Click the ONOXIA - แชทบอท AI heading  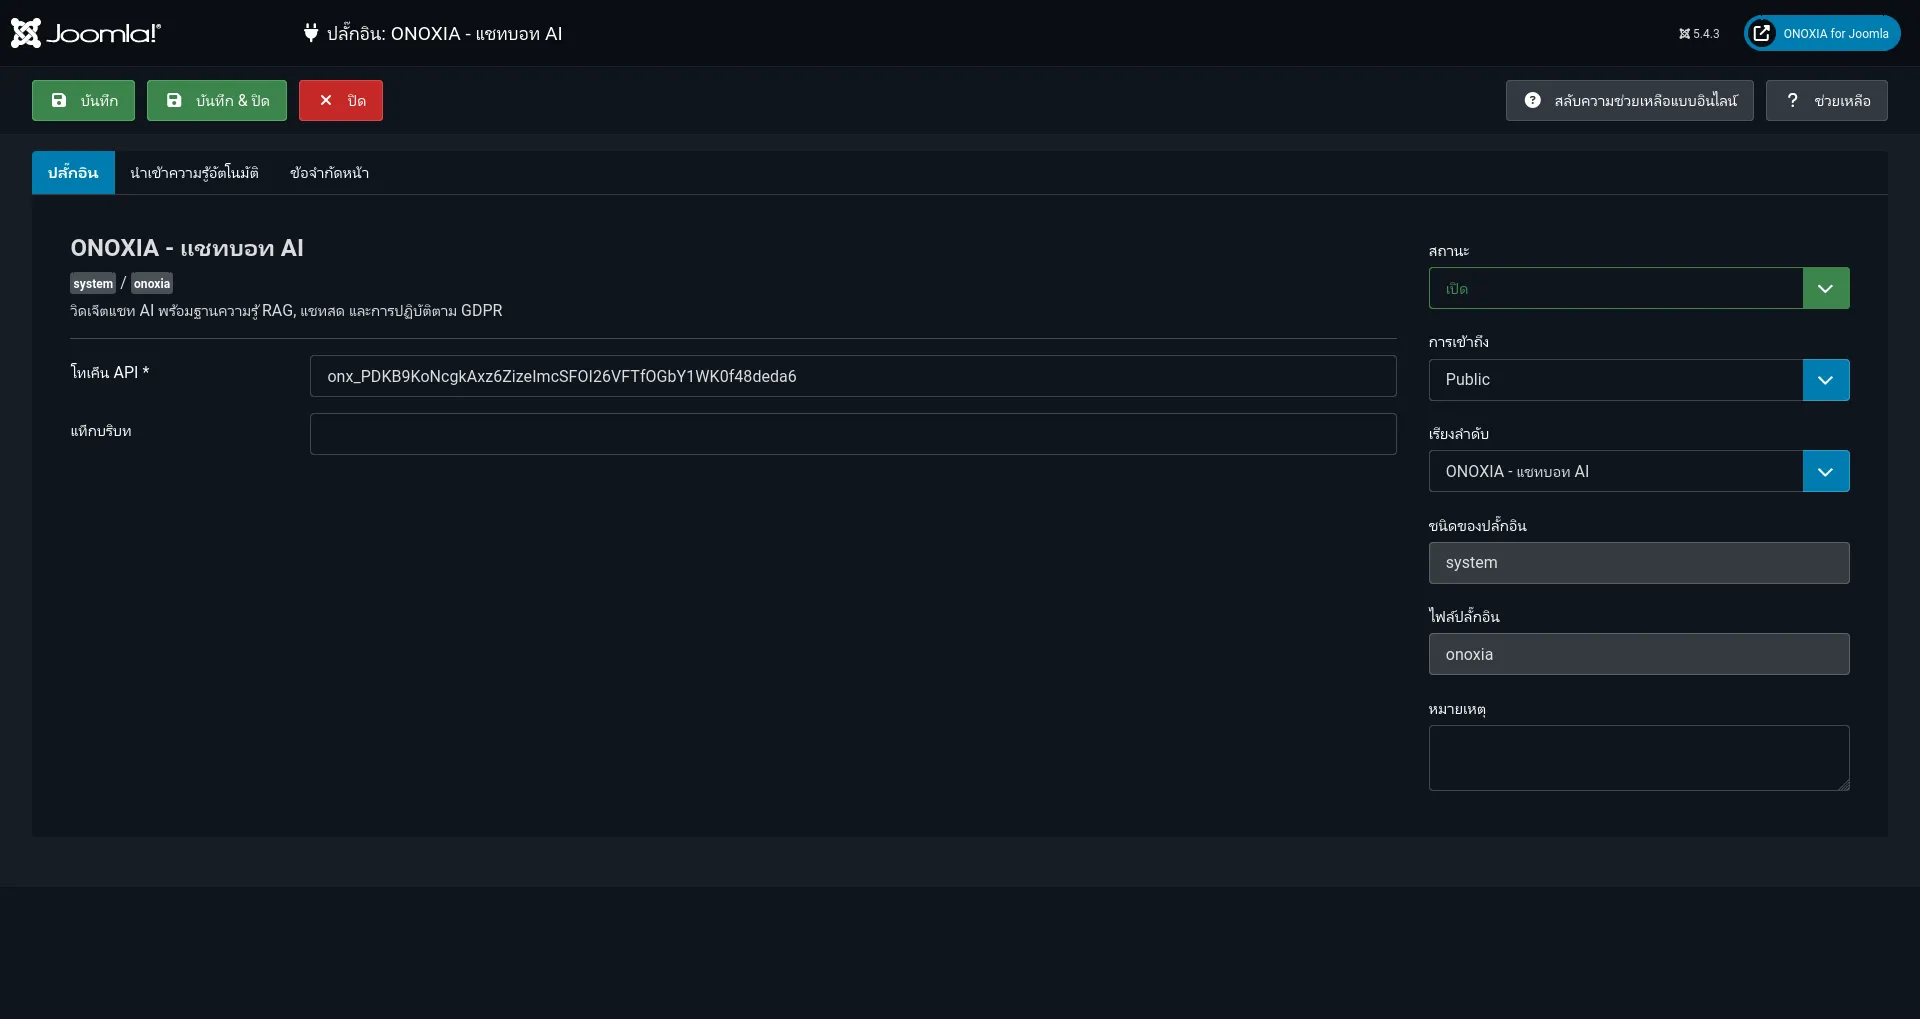coord(187,248)
